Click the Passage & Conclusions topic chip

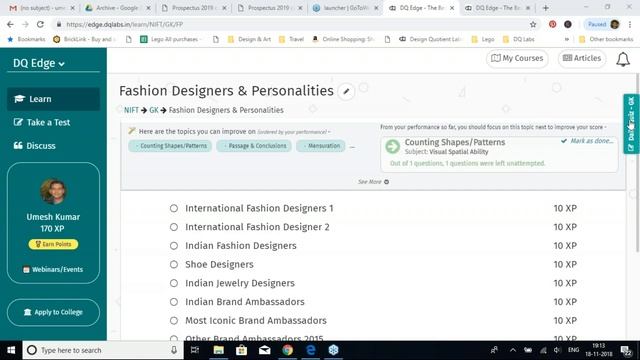pyautogui.click(x=254, y=146)
